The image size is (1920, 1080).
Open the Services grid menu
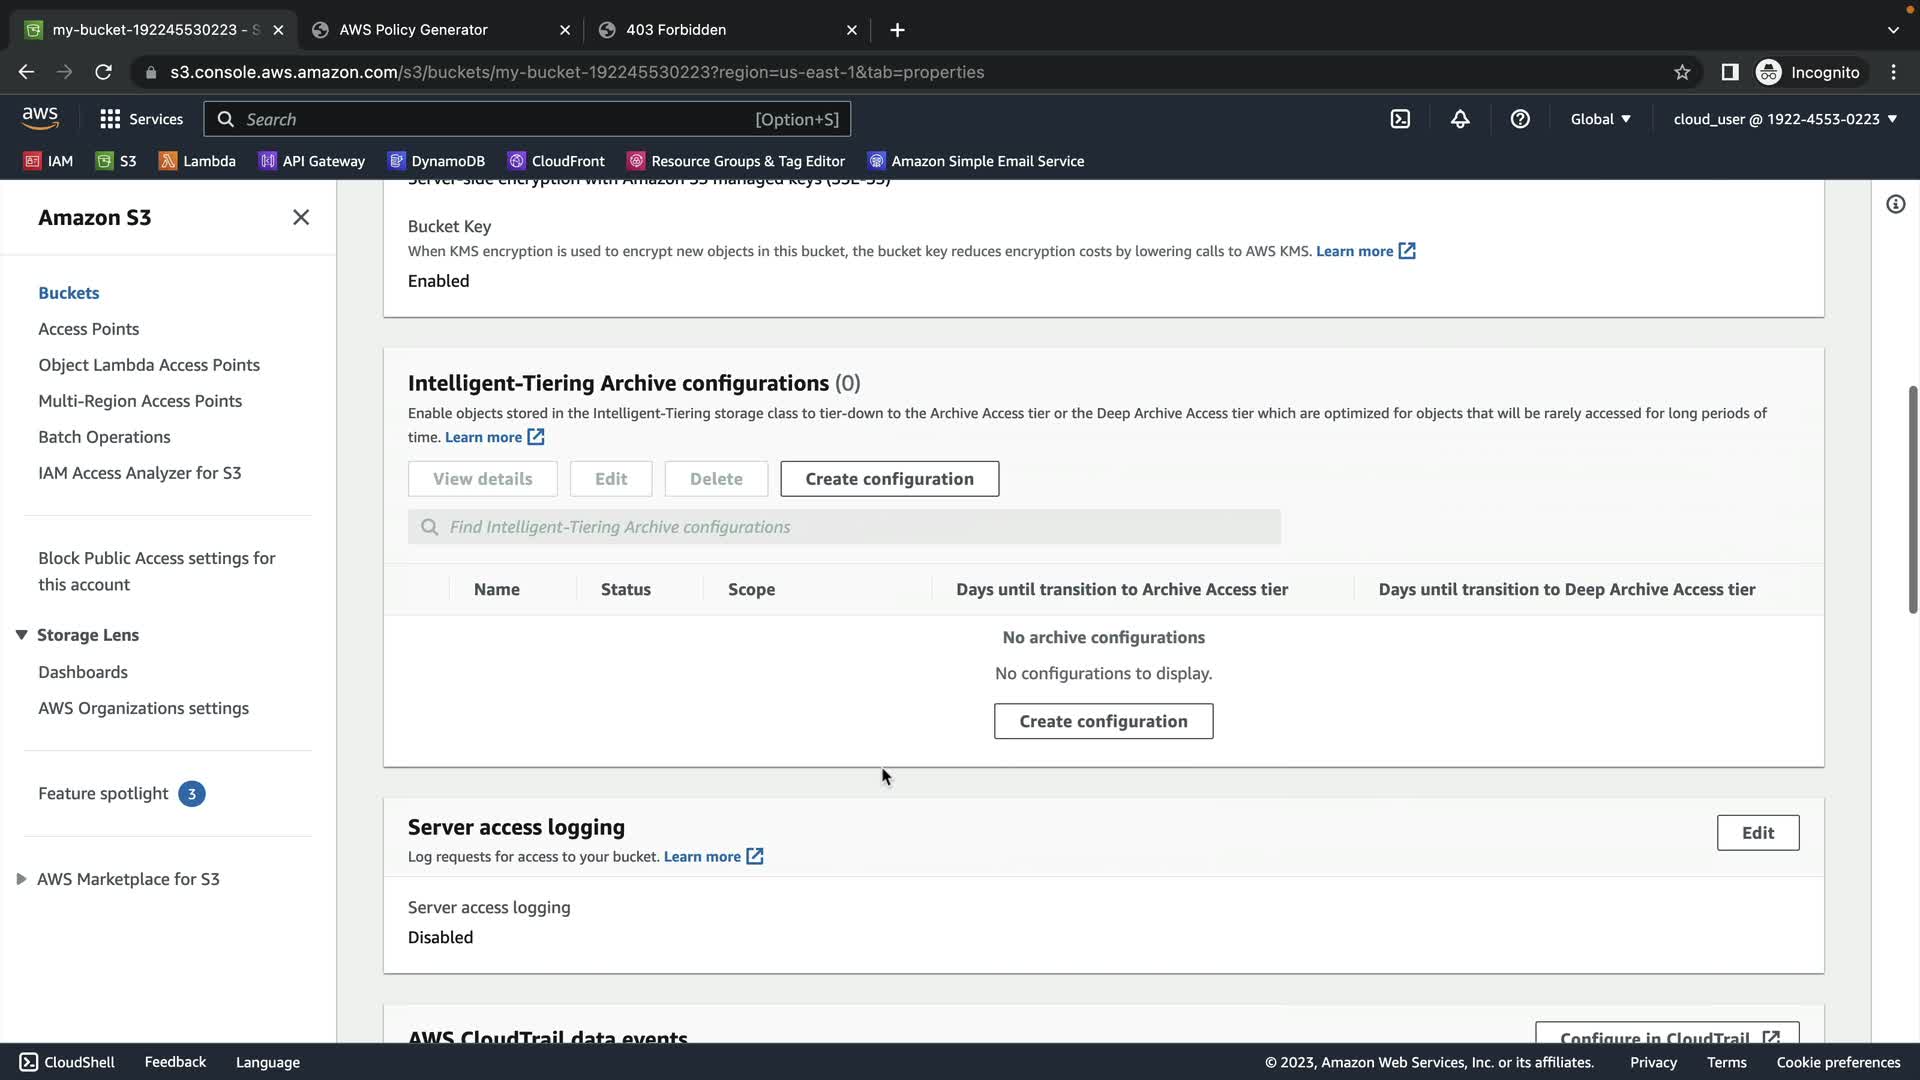[141, 119]
